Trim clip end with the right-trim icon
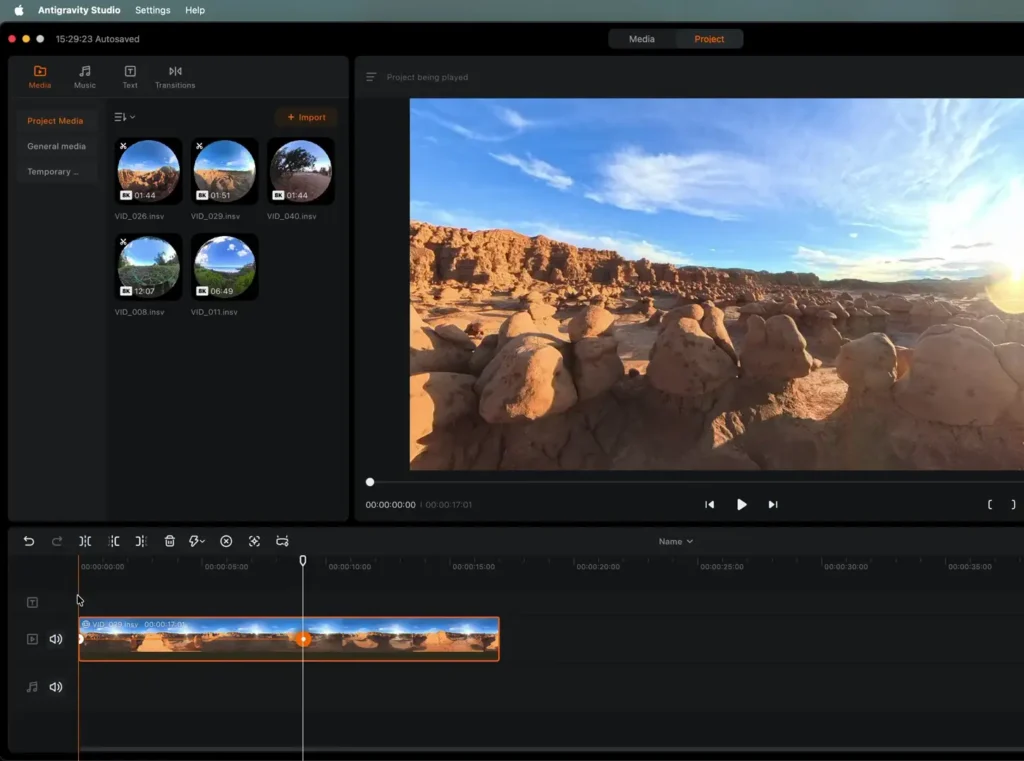 click(x=141, y=541)
